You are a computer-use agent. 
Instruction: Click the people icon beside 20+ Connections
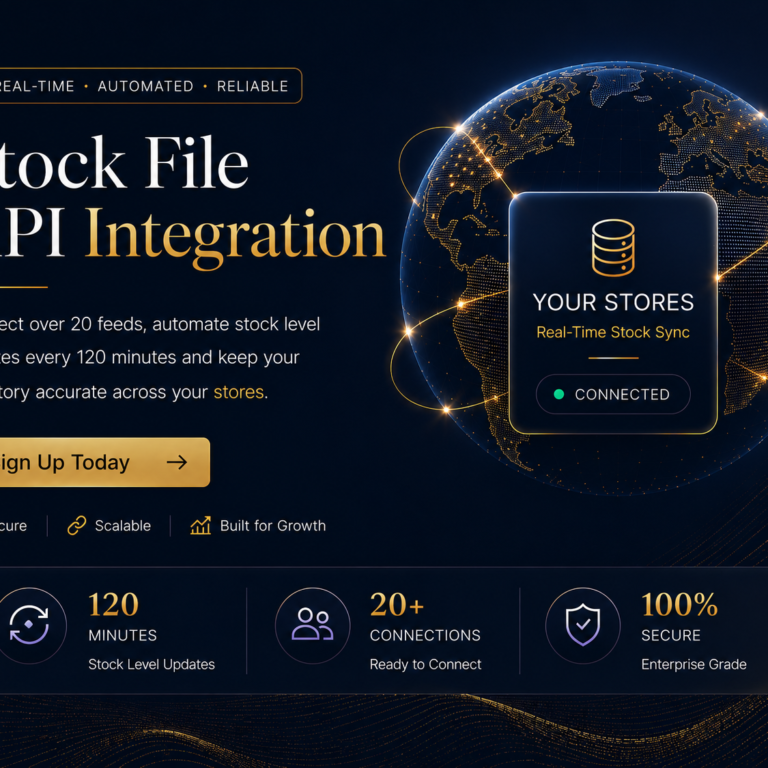click(x=312, y=624)
